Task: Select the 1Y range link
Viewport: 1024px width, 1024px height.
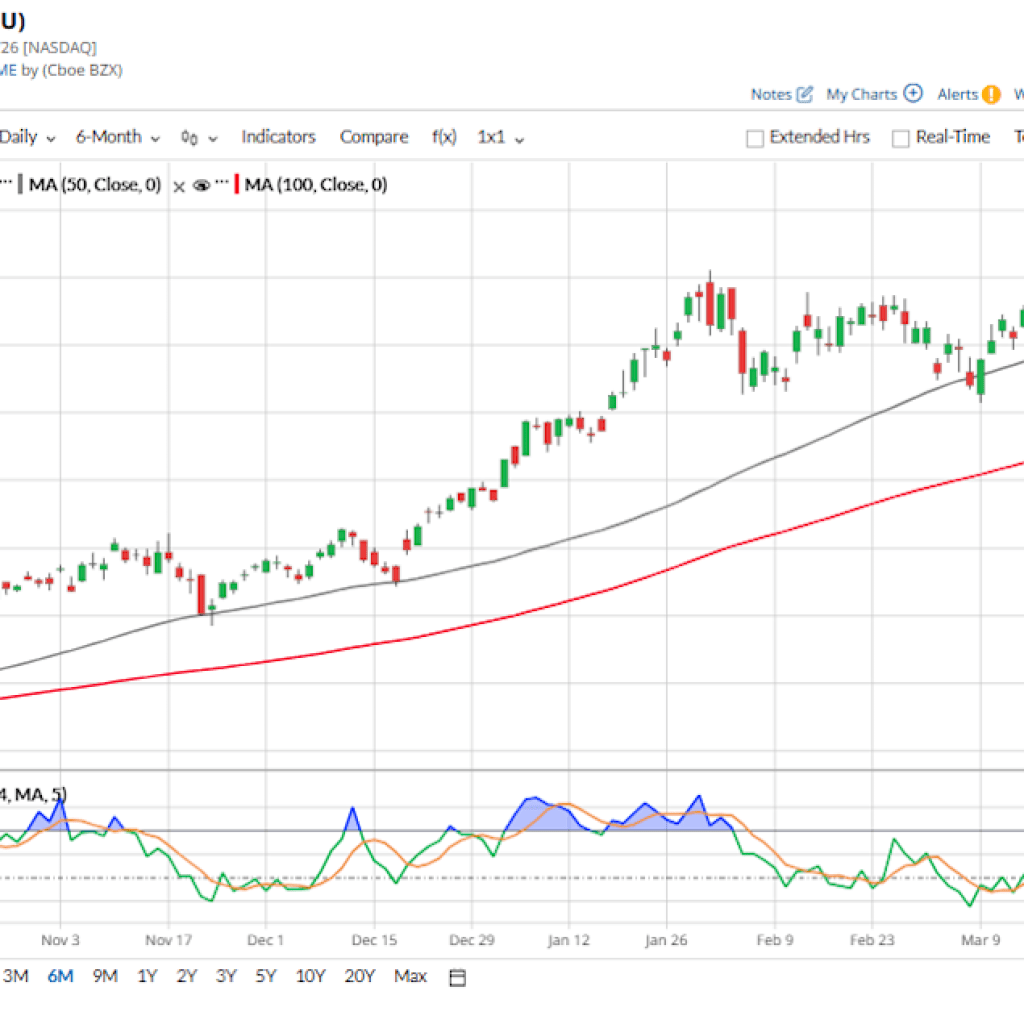Action: point(147,976)
